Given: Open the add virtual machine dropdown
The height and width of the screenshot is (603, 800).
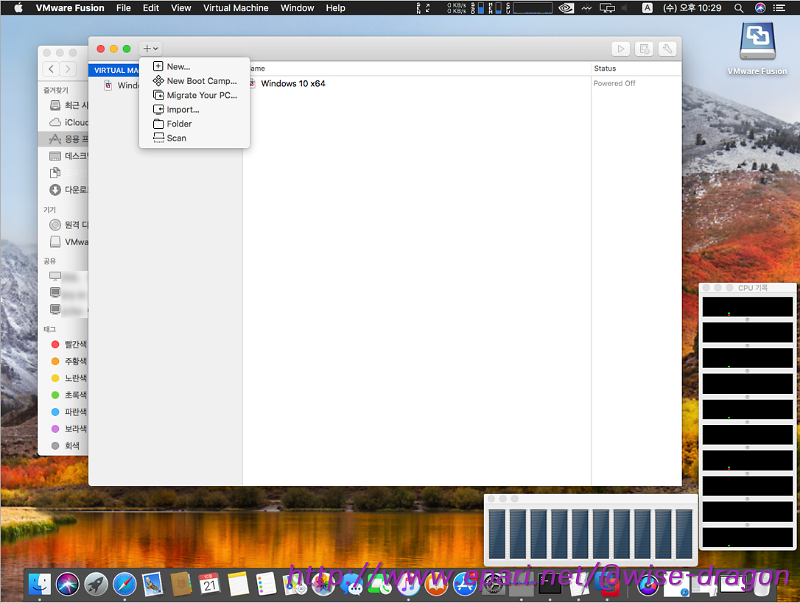Looking at the screenshot, I should pyautogui.click(x=151, y=48).
